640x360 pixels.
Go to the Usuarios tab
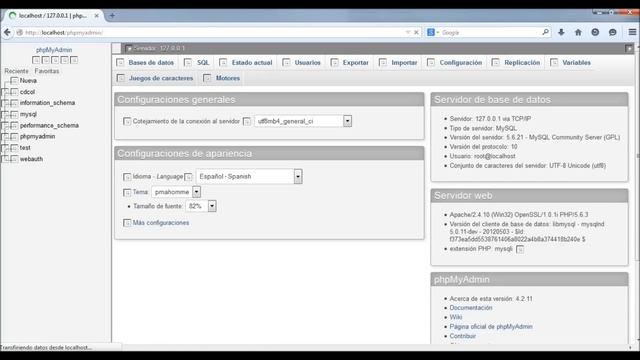tap(302, 62)
